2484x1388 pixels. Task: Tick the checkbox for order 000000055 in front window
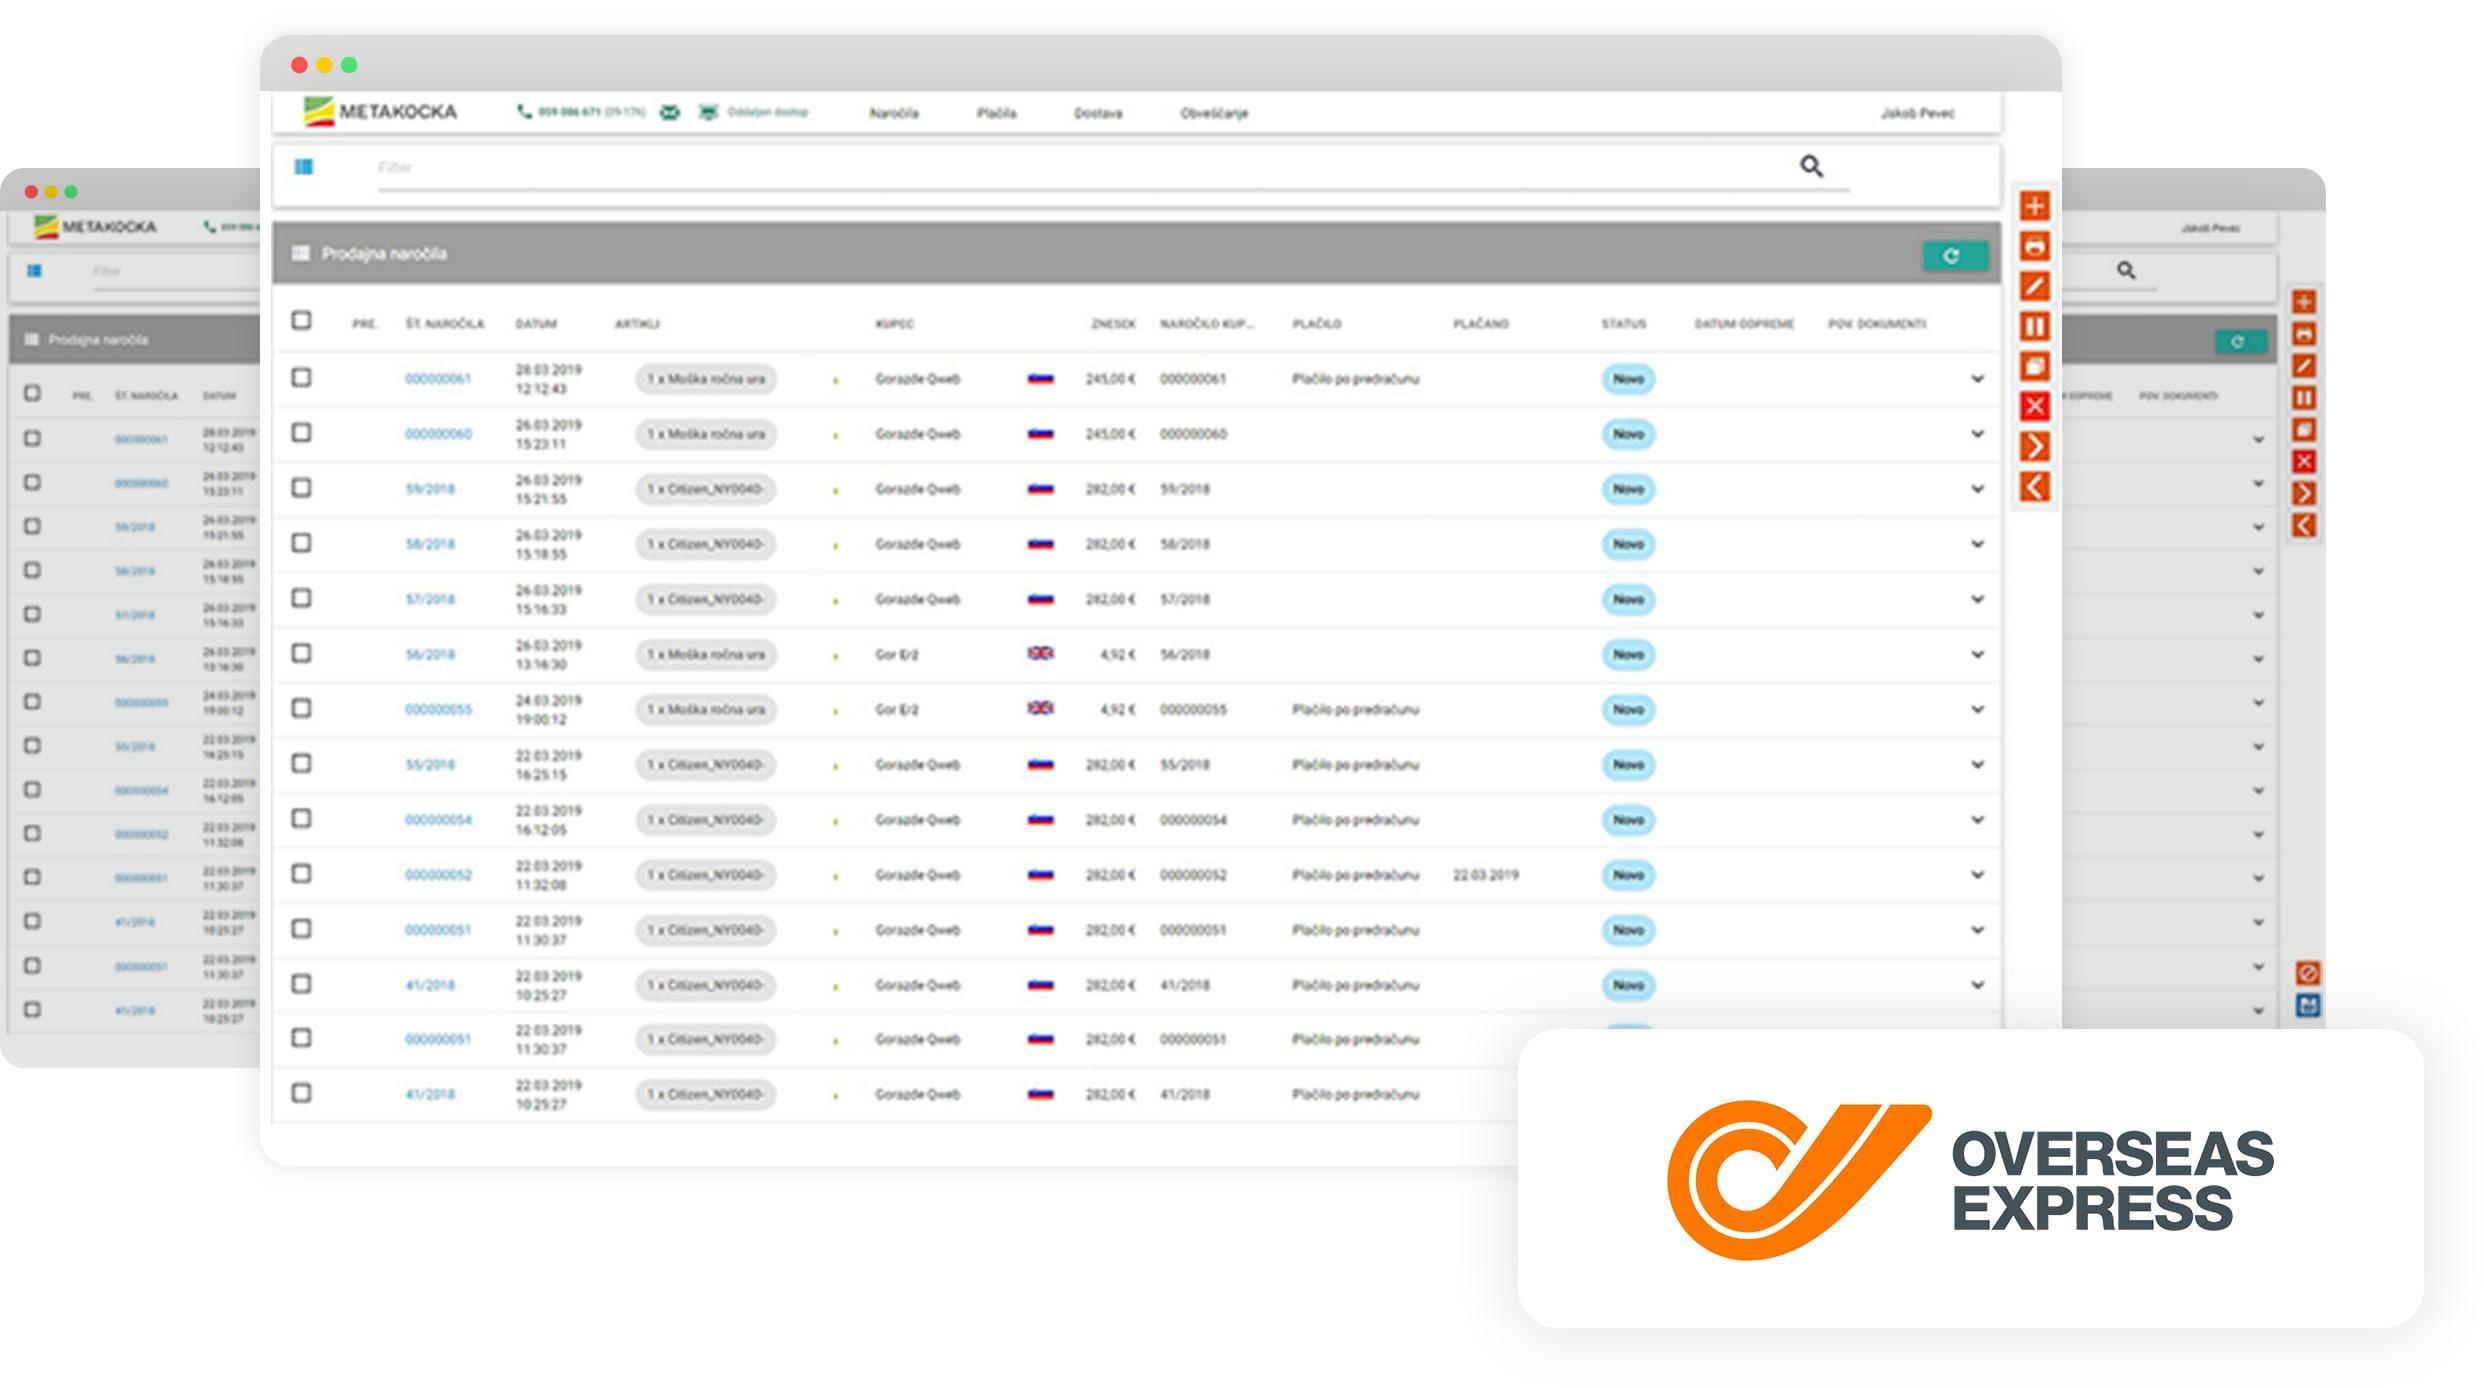301,708
